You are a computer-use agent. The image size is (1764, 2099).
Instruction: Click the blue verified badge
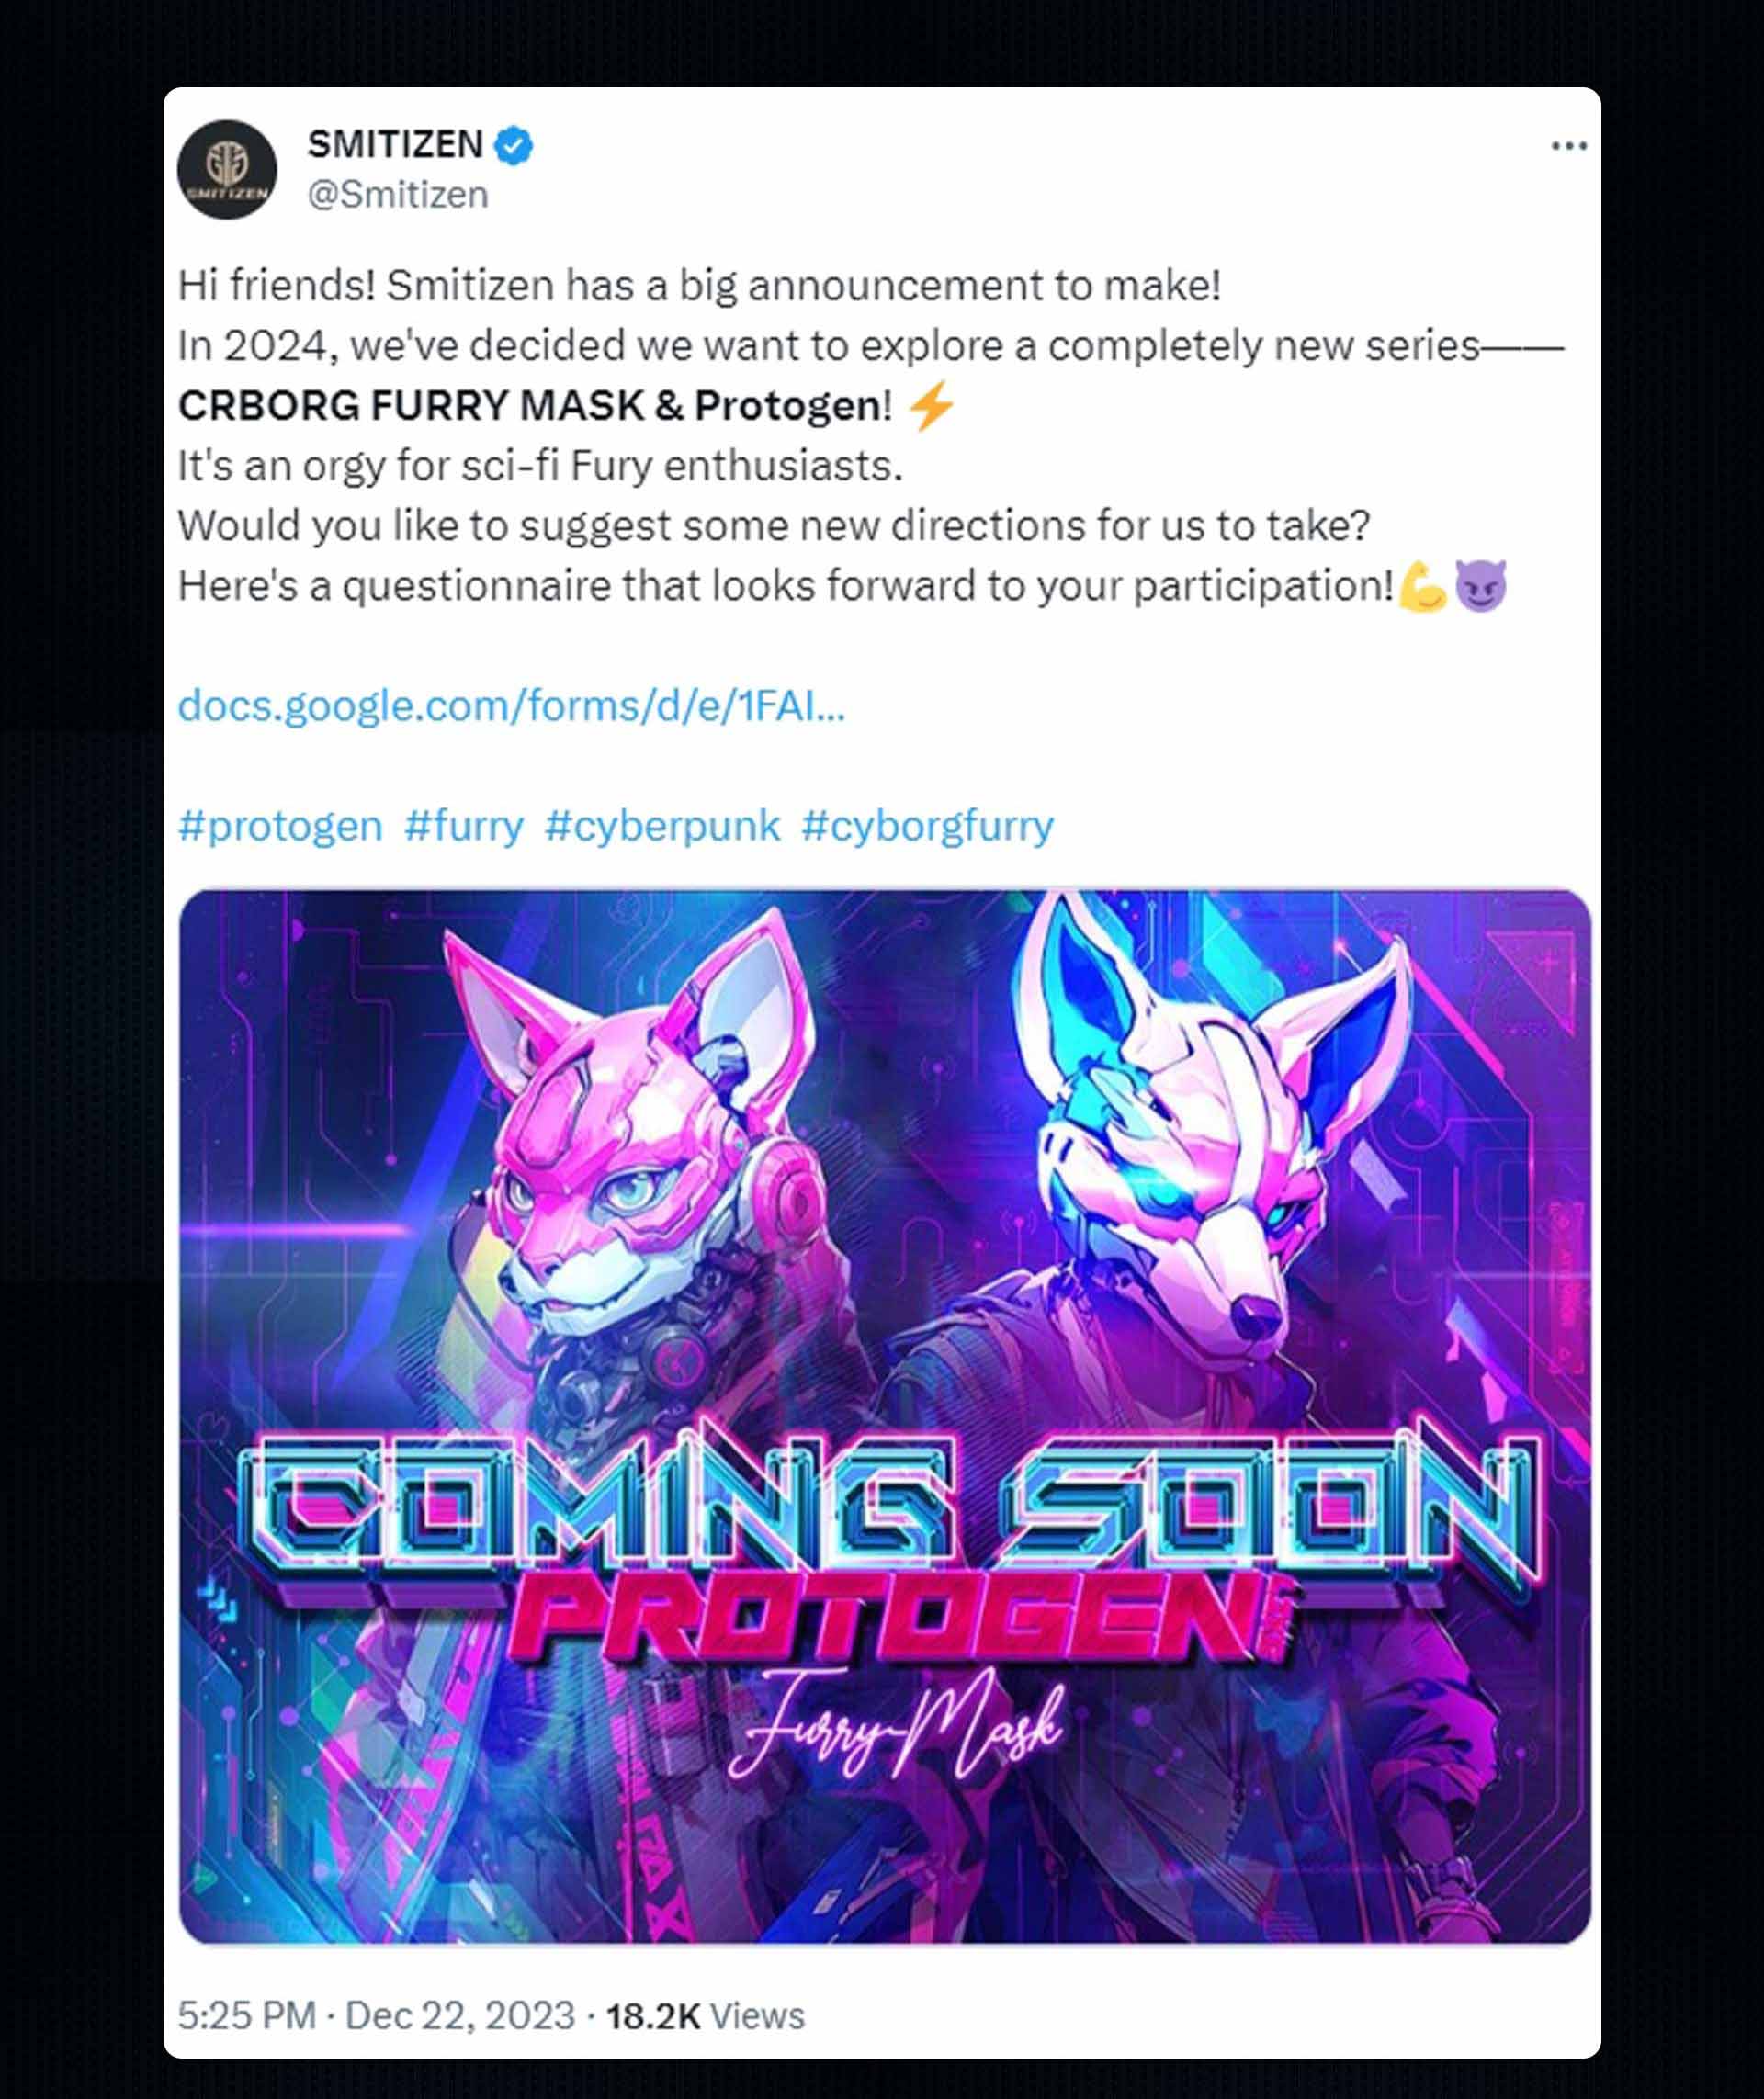click(x=514, y=146)
